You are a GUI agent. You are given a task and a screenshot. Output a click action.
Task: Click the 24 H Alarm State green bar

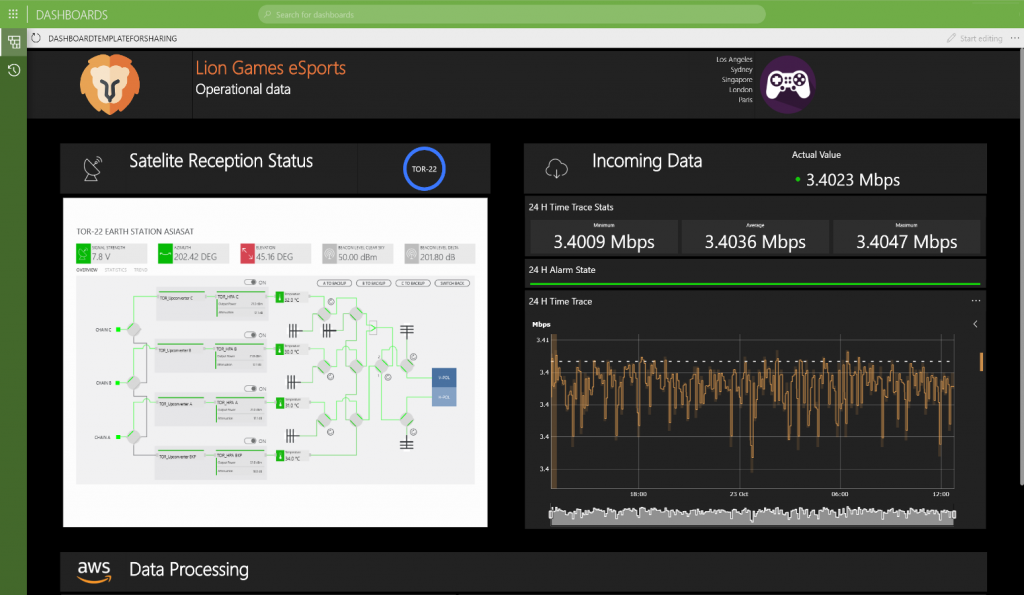pyautogui.click(x=755, y=284)
